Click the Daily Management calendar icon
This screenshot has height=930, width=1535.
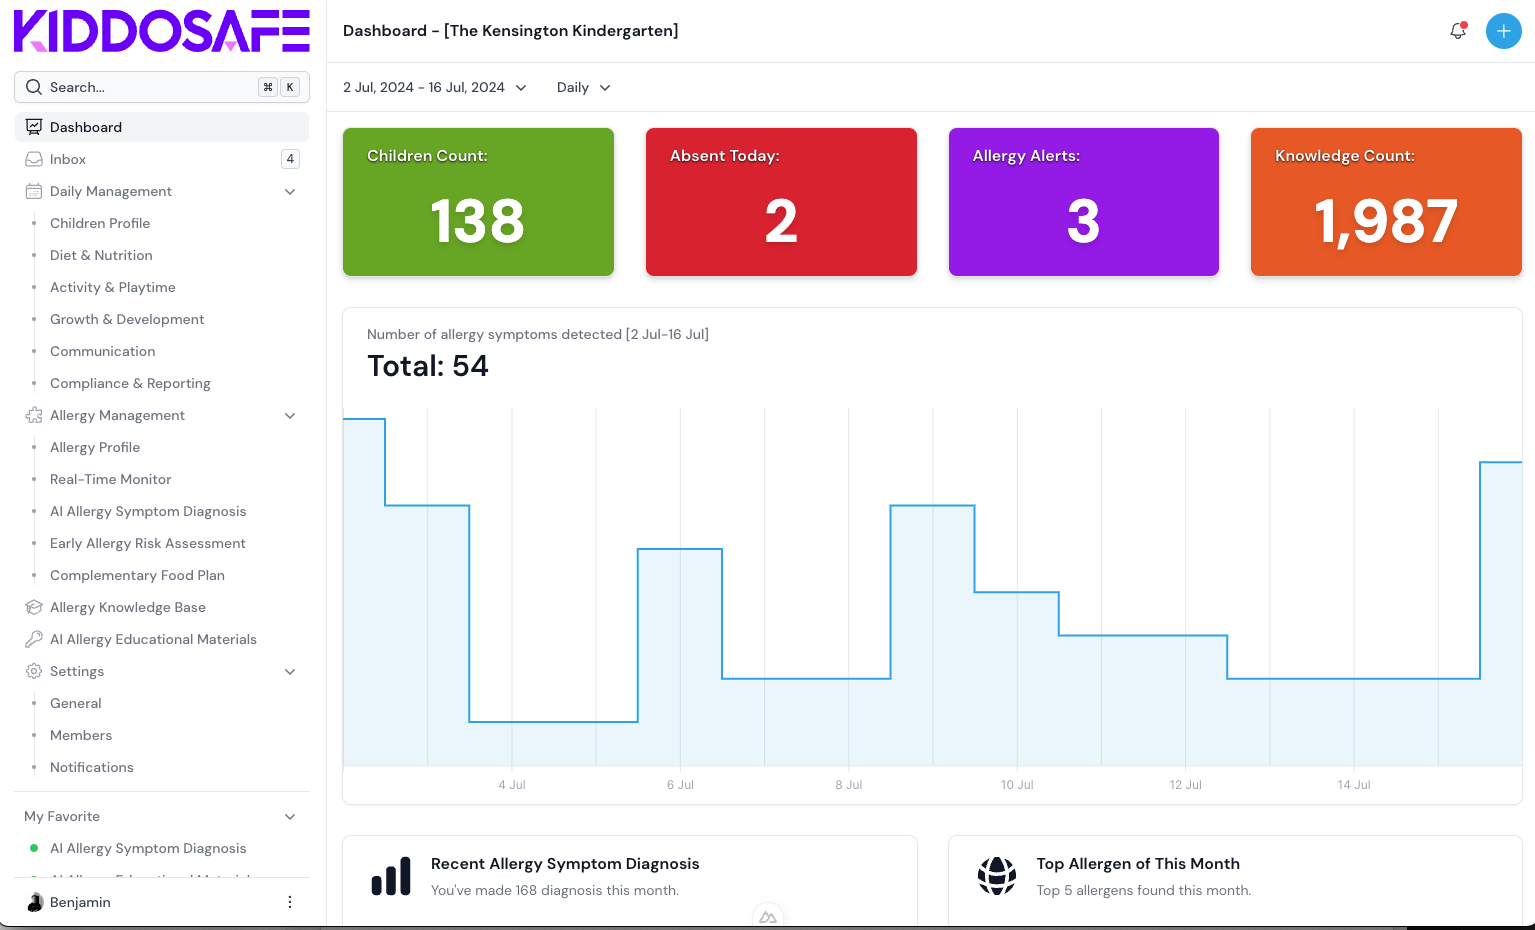34,191
